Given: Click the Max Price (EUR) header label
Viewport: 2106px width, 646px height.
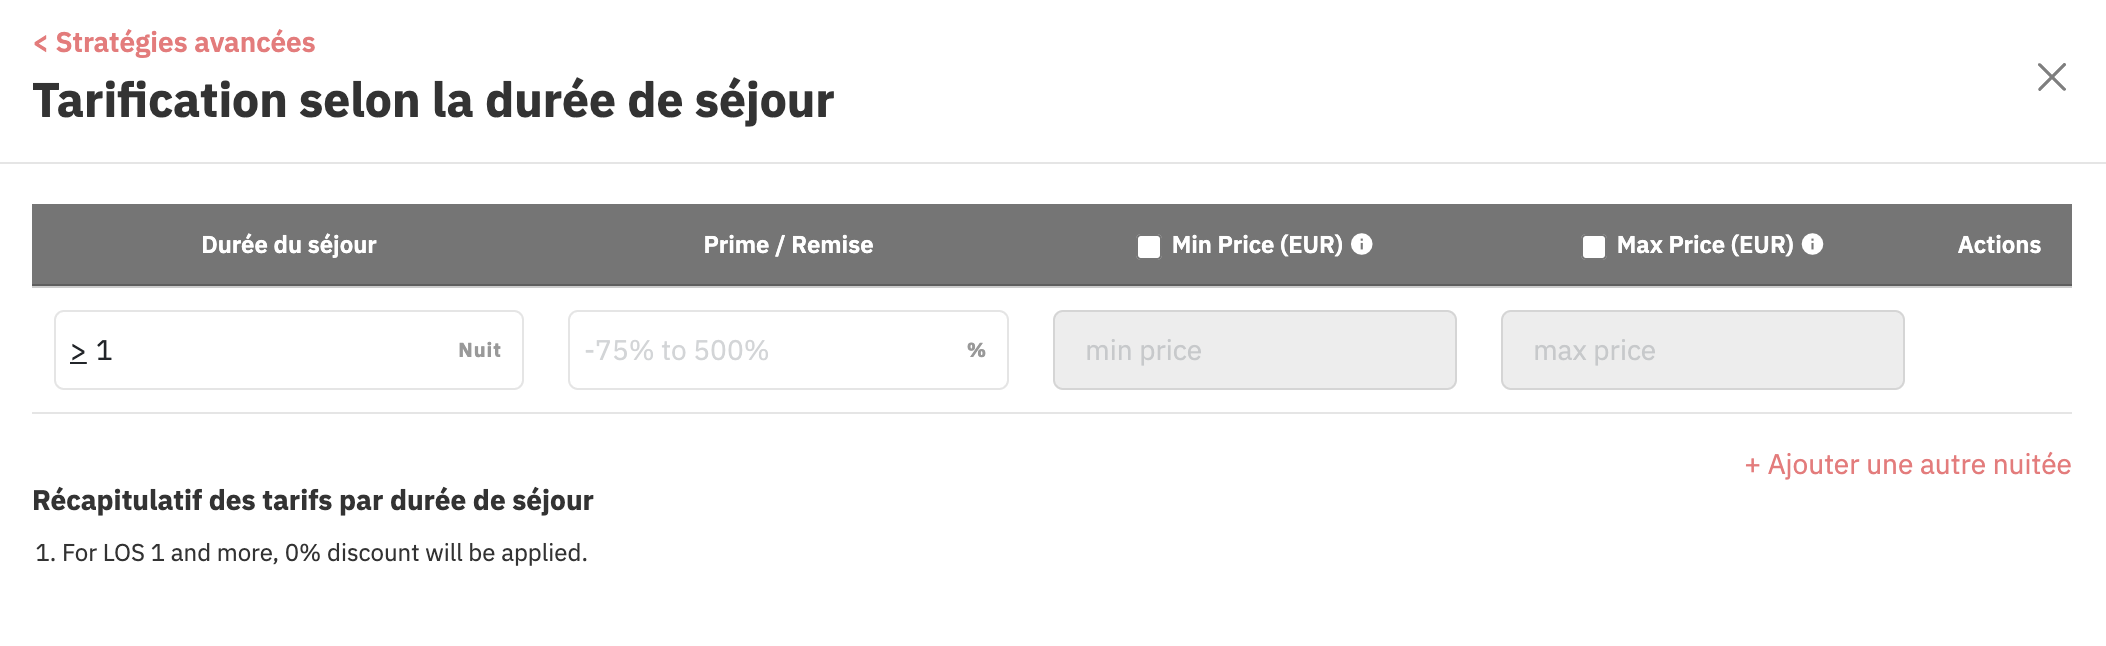Looking at the screenshot, I should pos(1705,245).
